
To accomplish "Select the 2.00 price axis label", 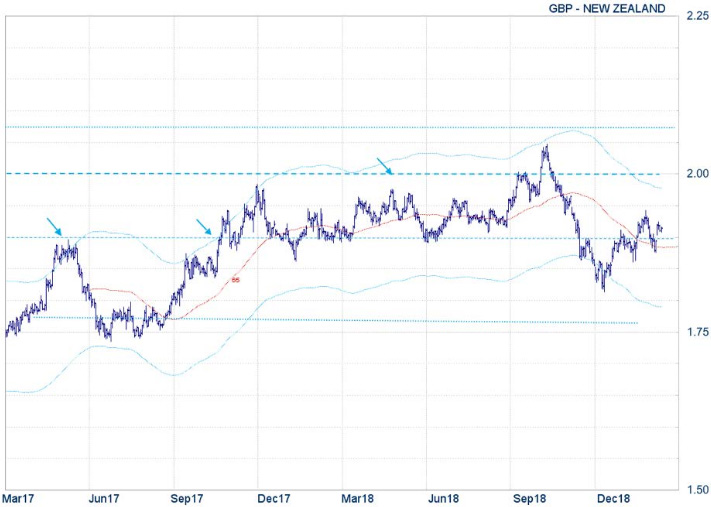I will pos(696,173).
